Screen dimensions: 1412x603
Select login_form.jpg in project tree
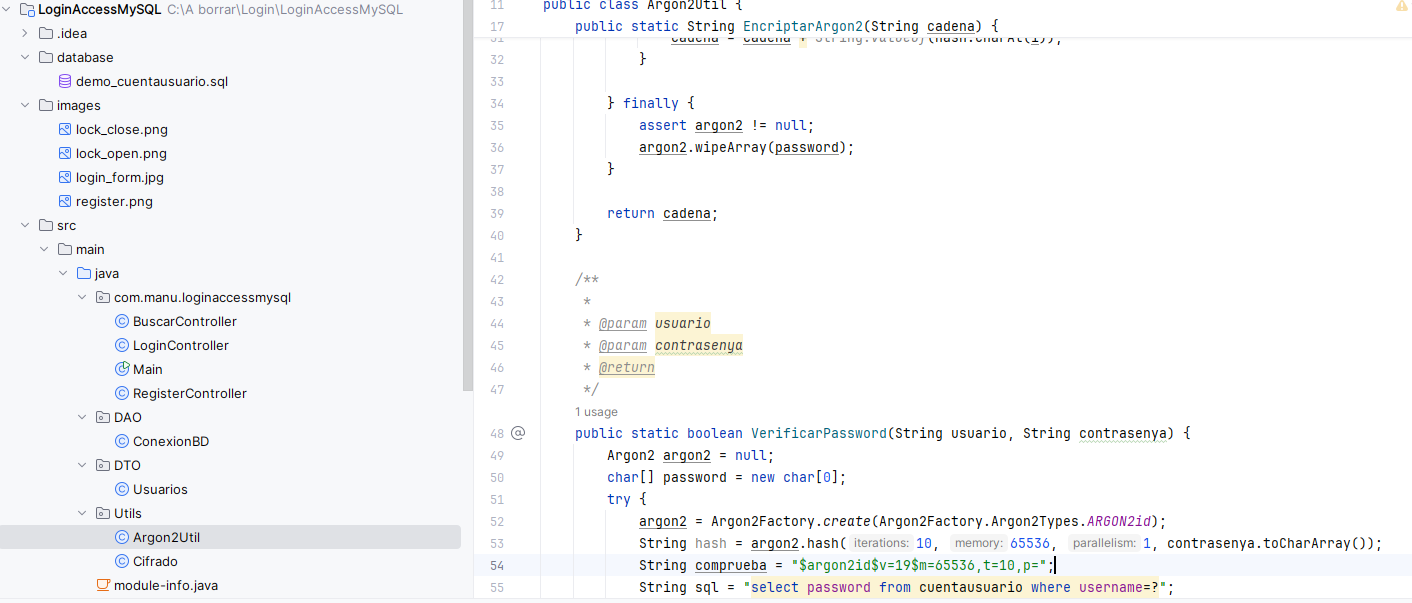120,177
